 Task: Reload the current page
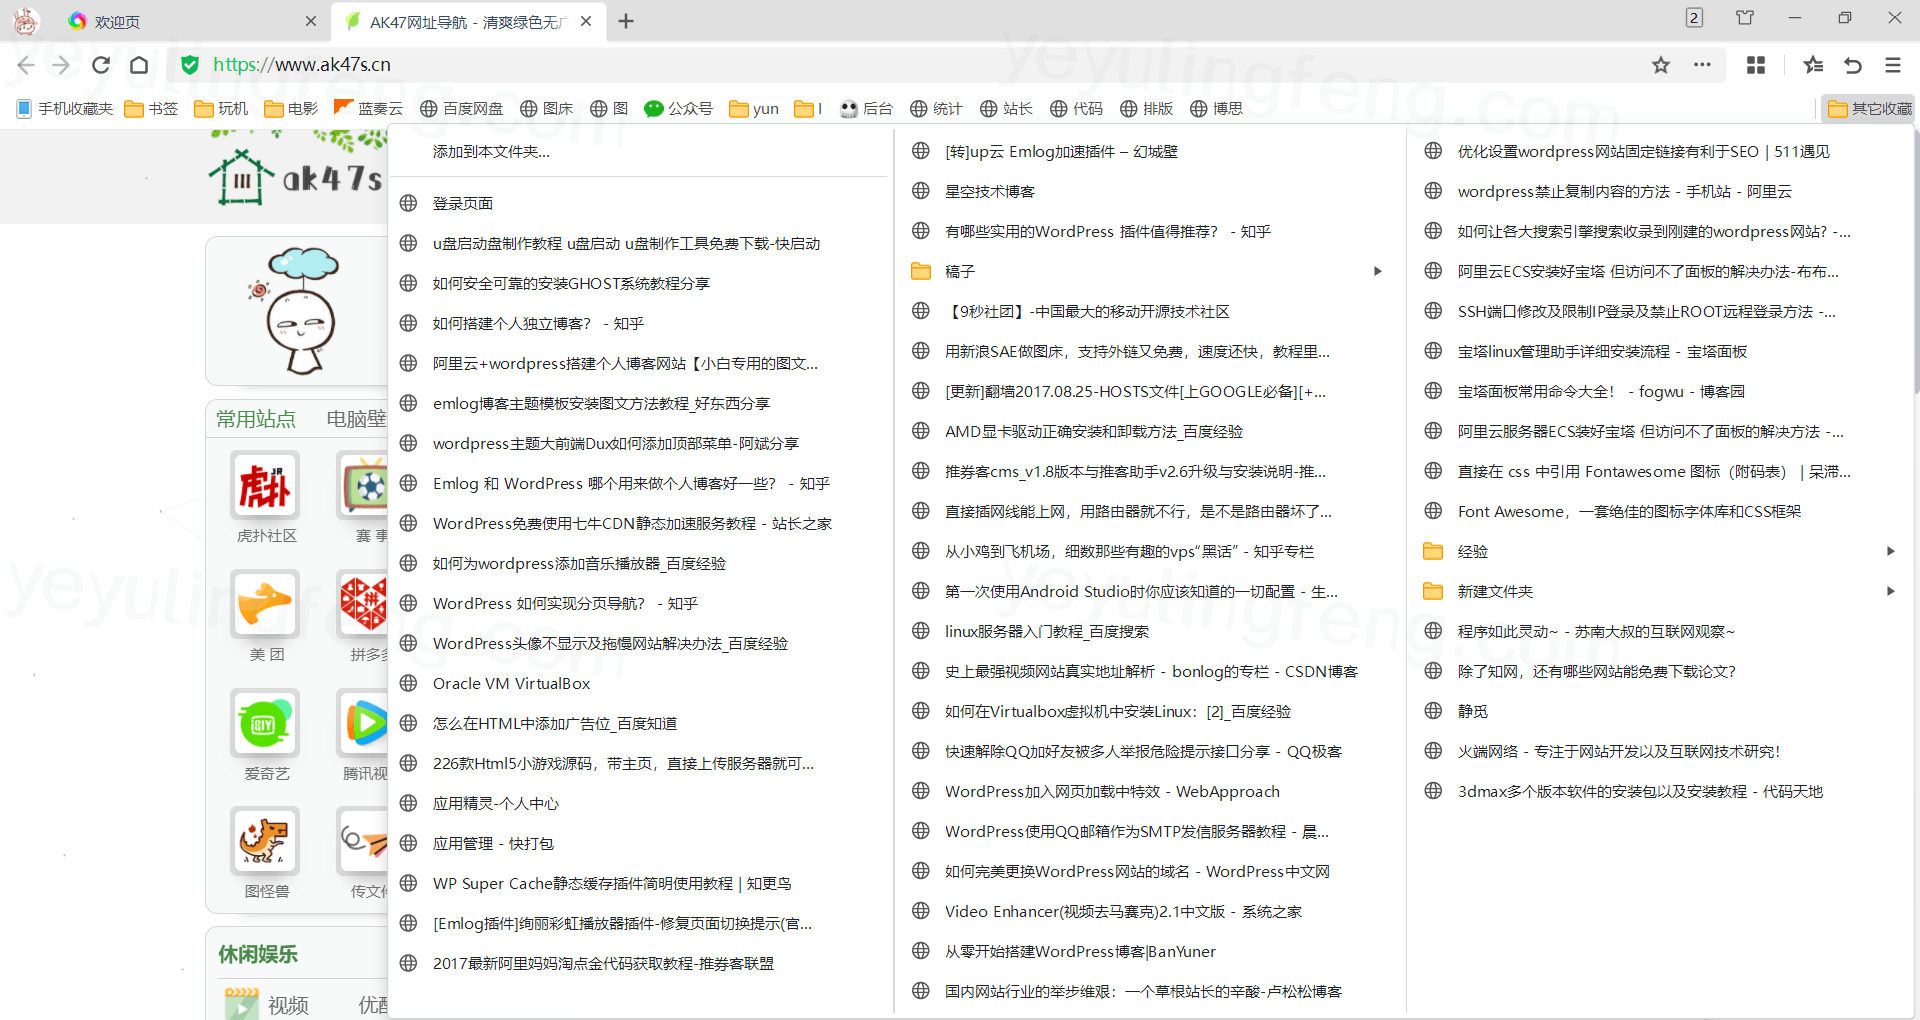[101, 65]
